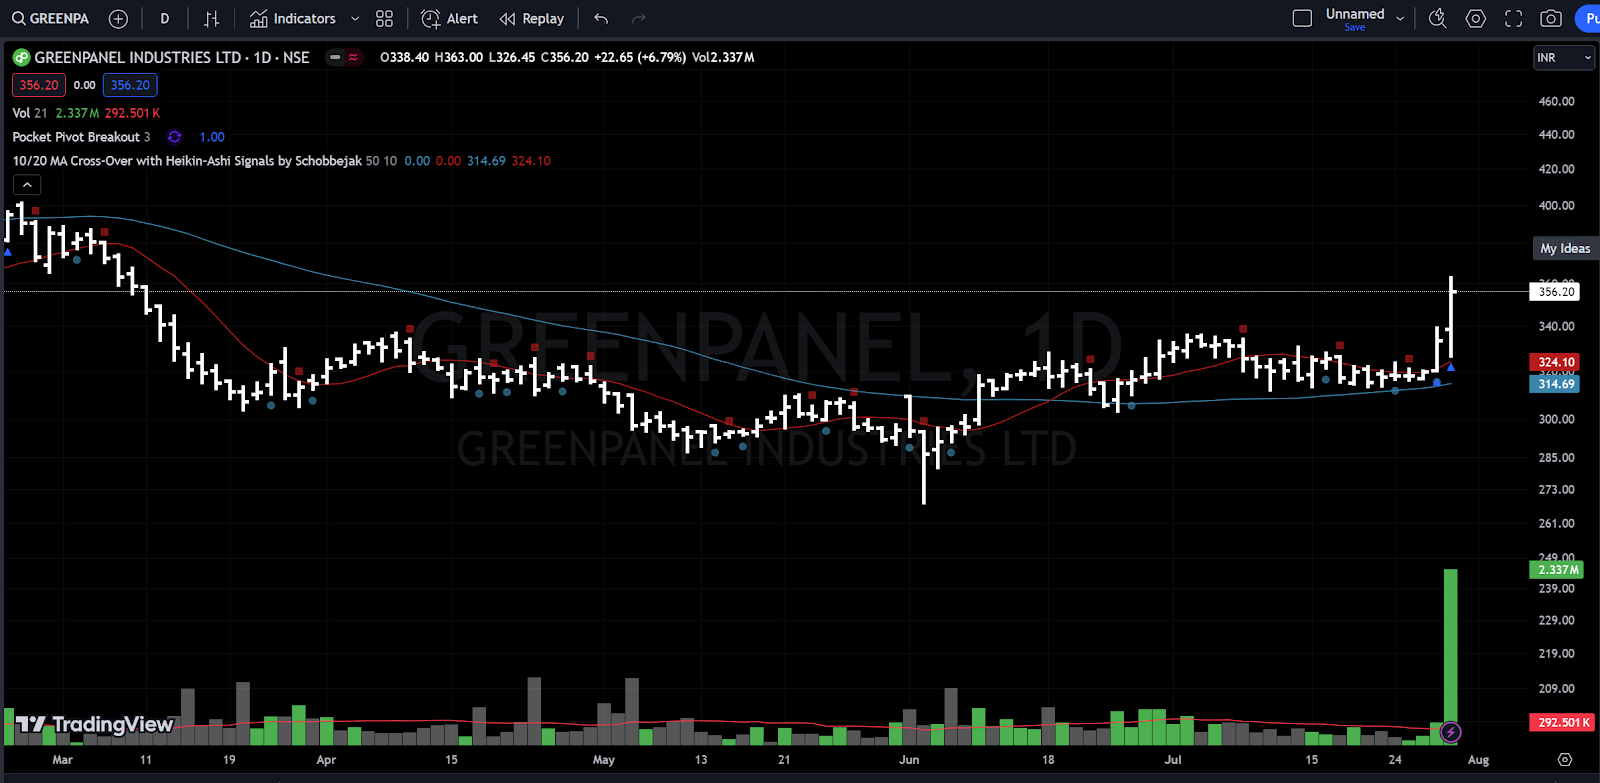Screen dimensions: 1600x783
Task: Expand the favorite indicators dropdown arrow
Action: coord(355,18)
